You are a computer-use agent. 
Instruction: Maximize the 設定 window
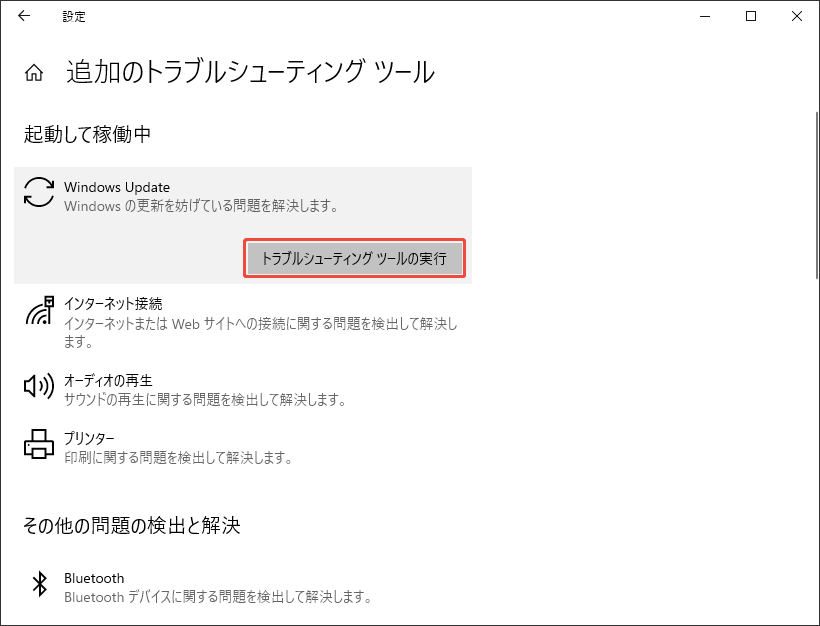click(x=751, y=16)
